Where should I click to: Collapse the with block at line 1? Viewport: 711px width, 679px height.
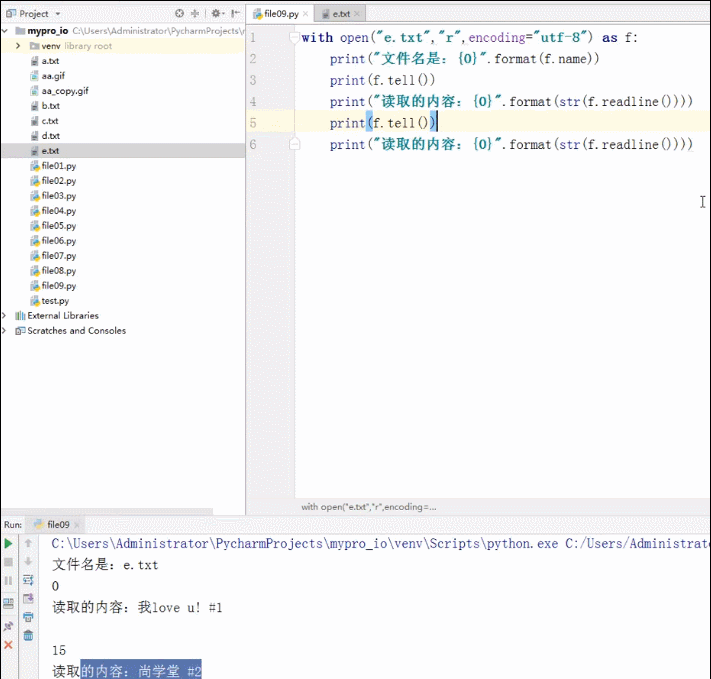click(294, 37)
